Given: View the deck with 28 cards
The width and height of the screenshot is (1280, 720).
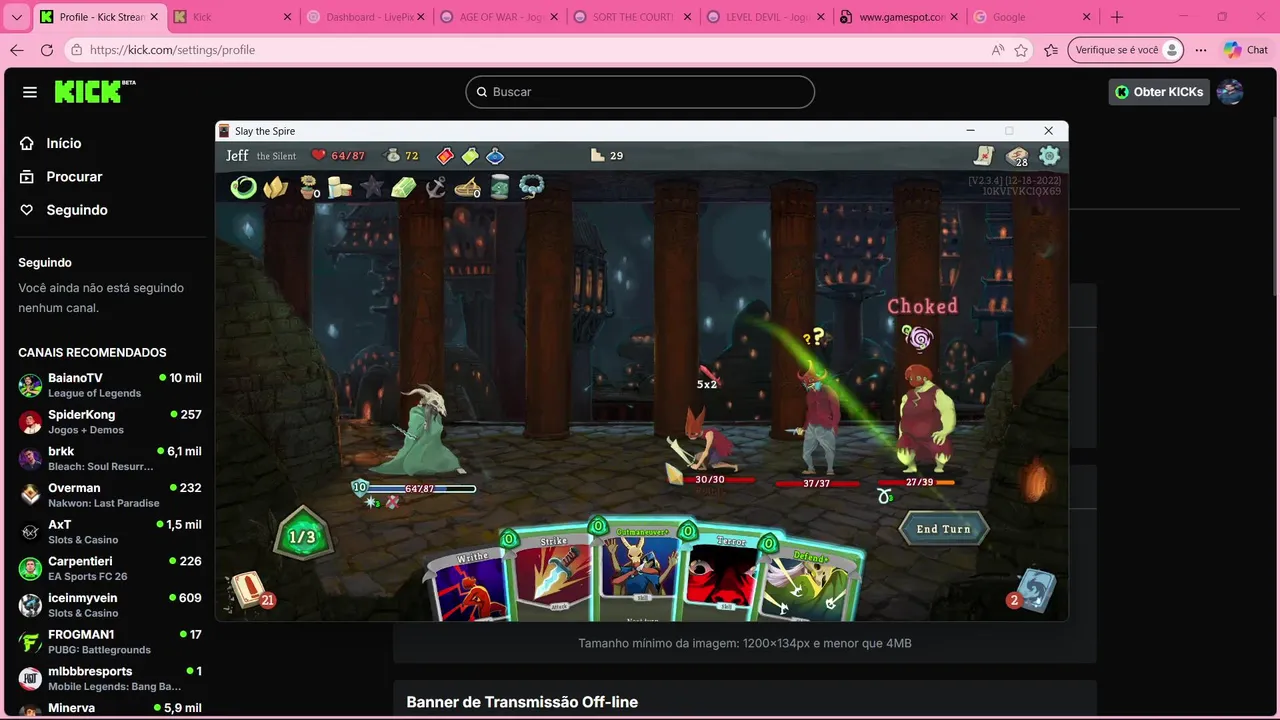Looking at the screenshot, I should point(1017,156).
